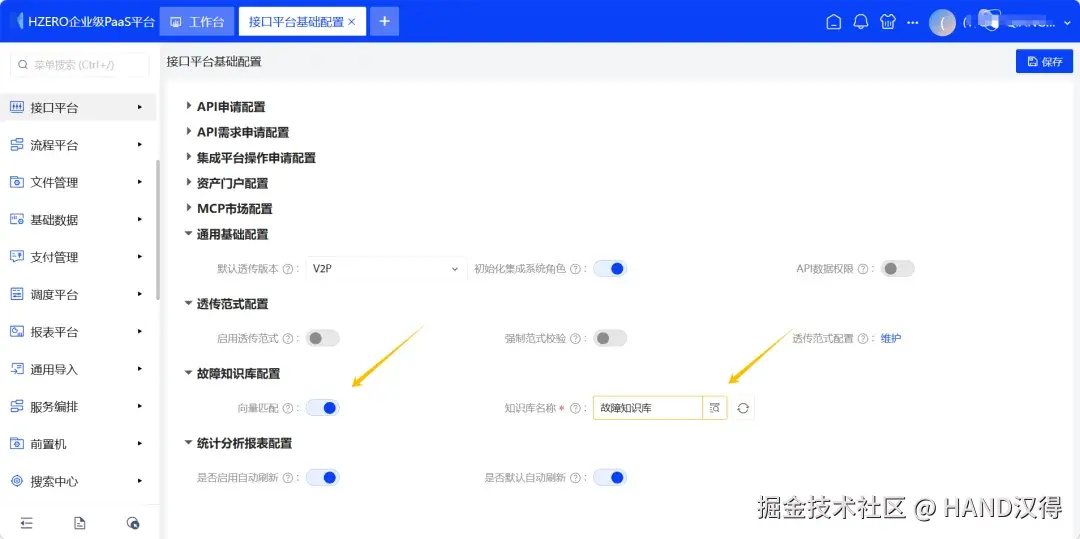This screenshot has width=1080, height=539.
Task: Click help icon next to API数据权限
Action: [x=862, y=269]
